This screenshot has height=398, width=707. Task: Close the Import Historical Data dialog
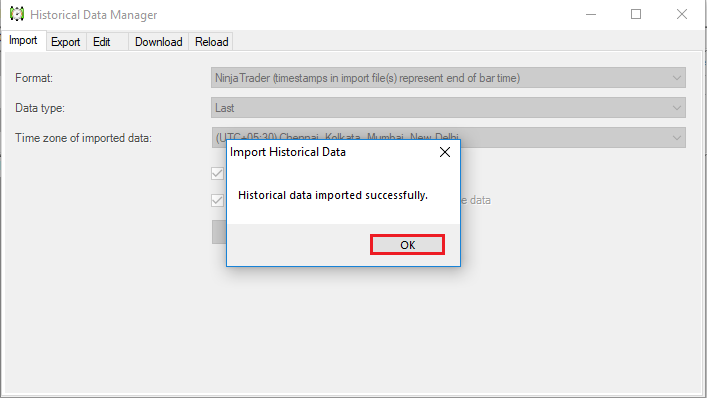(x=445, y=152)
